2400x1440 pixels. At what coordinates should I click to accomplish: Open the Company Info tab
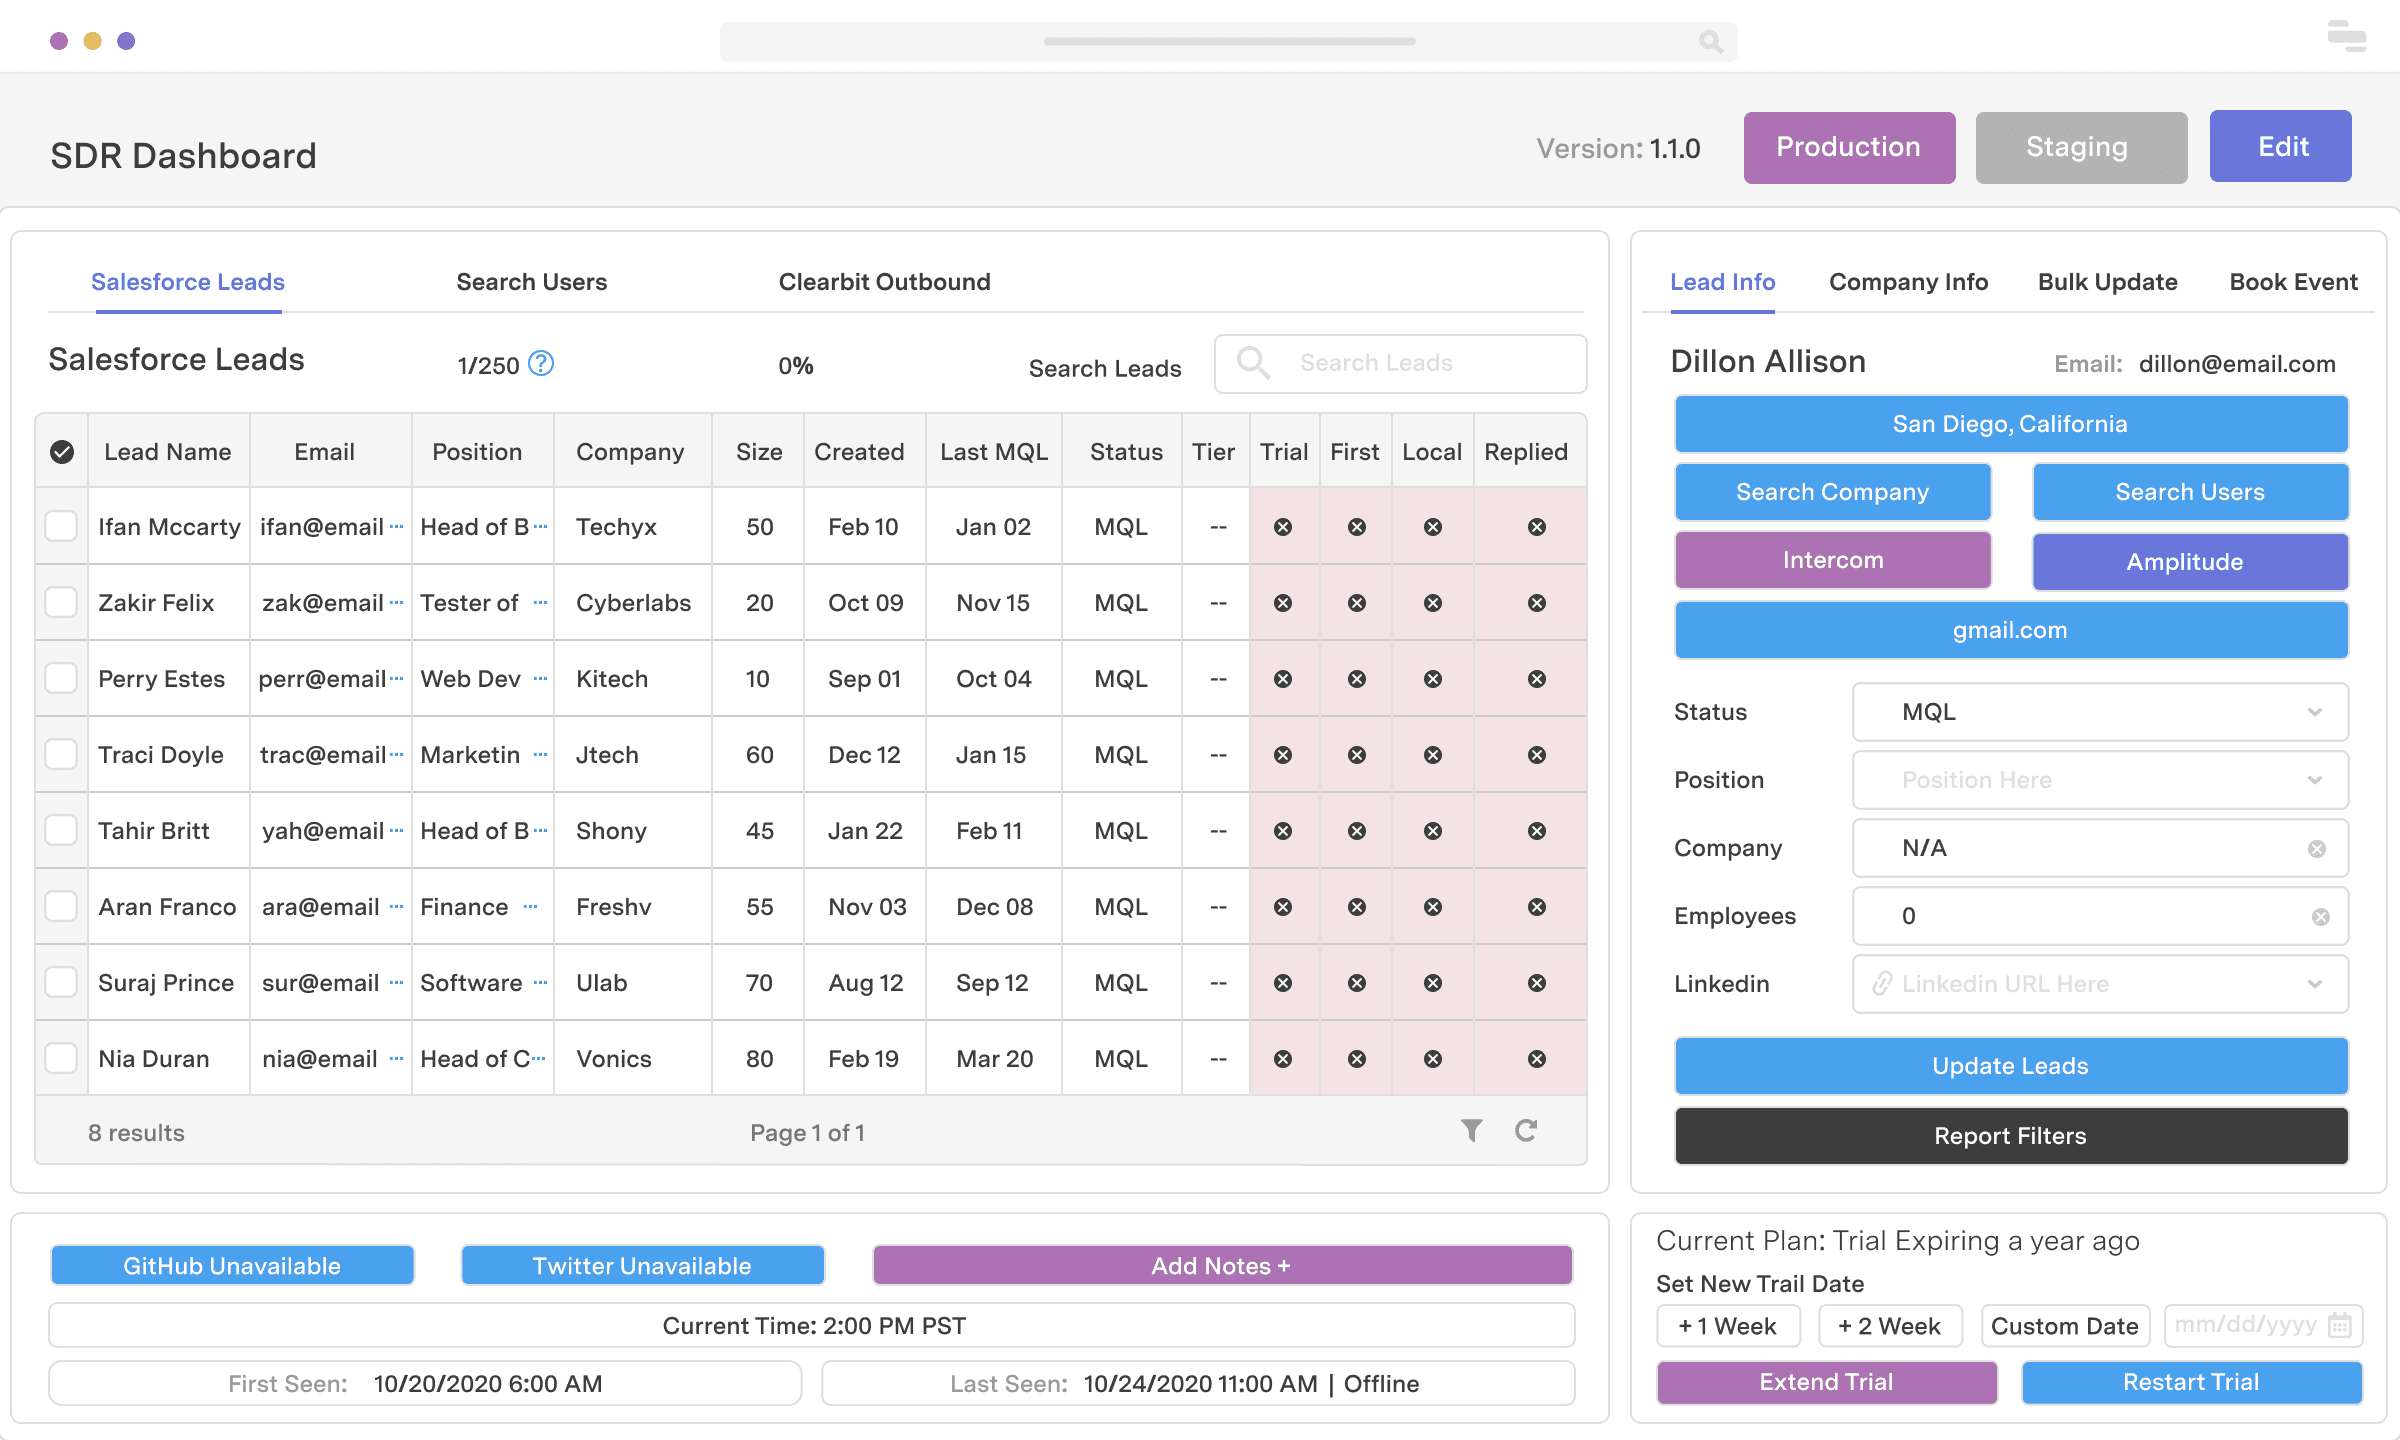coord(1908,282)
